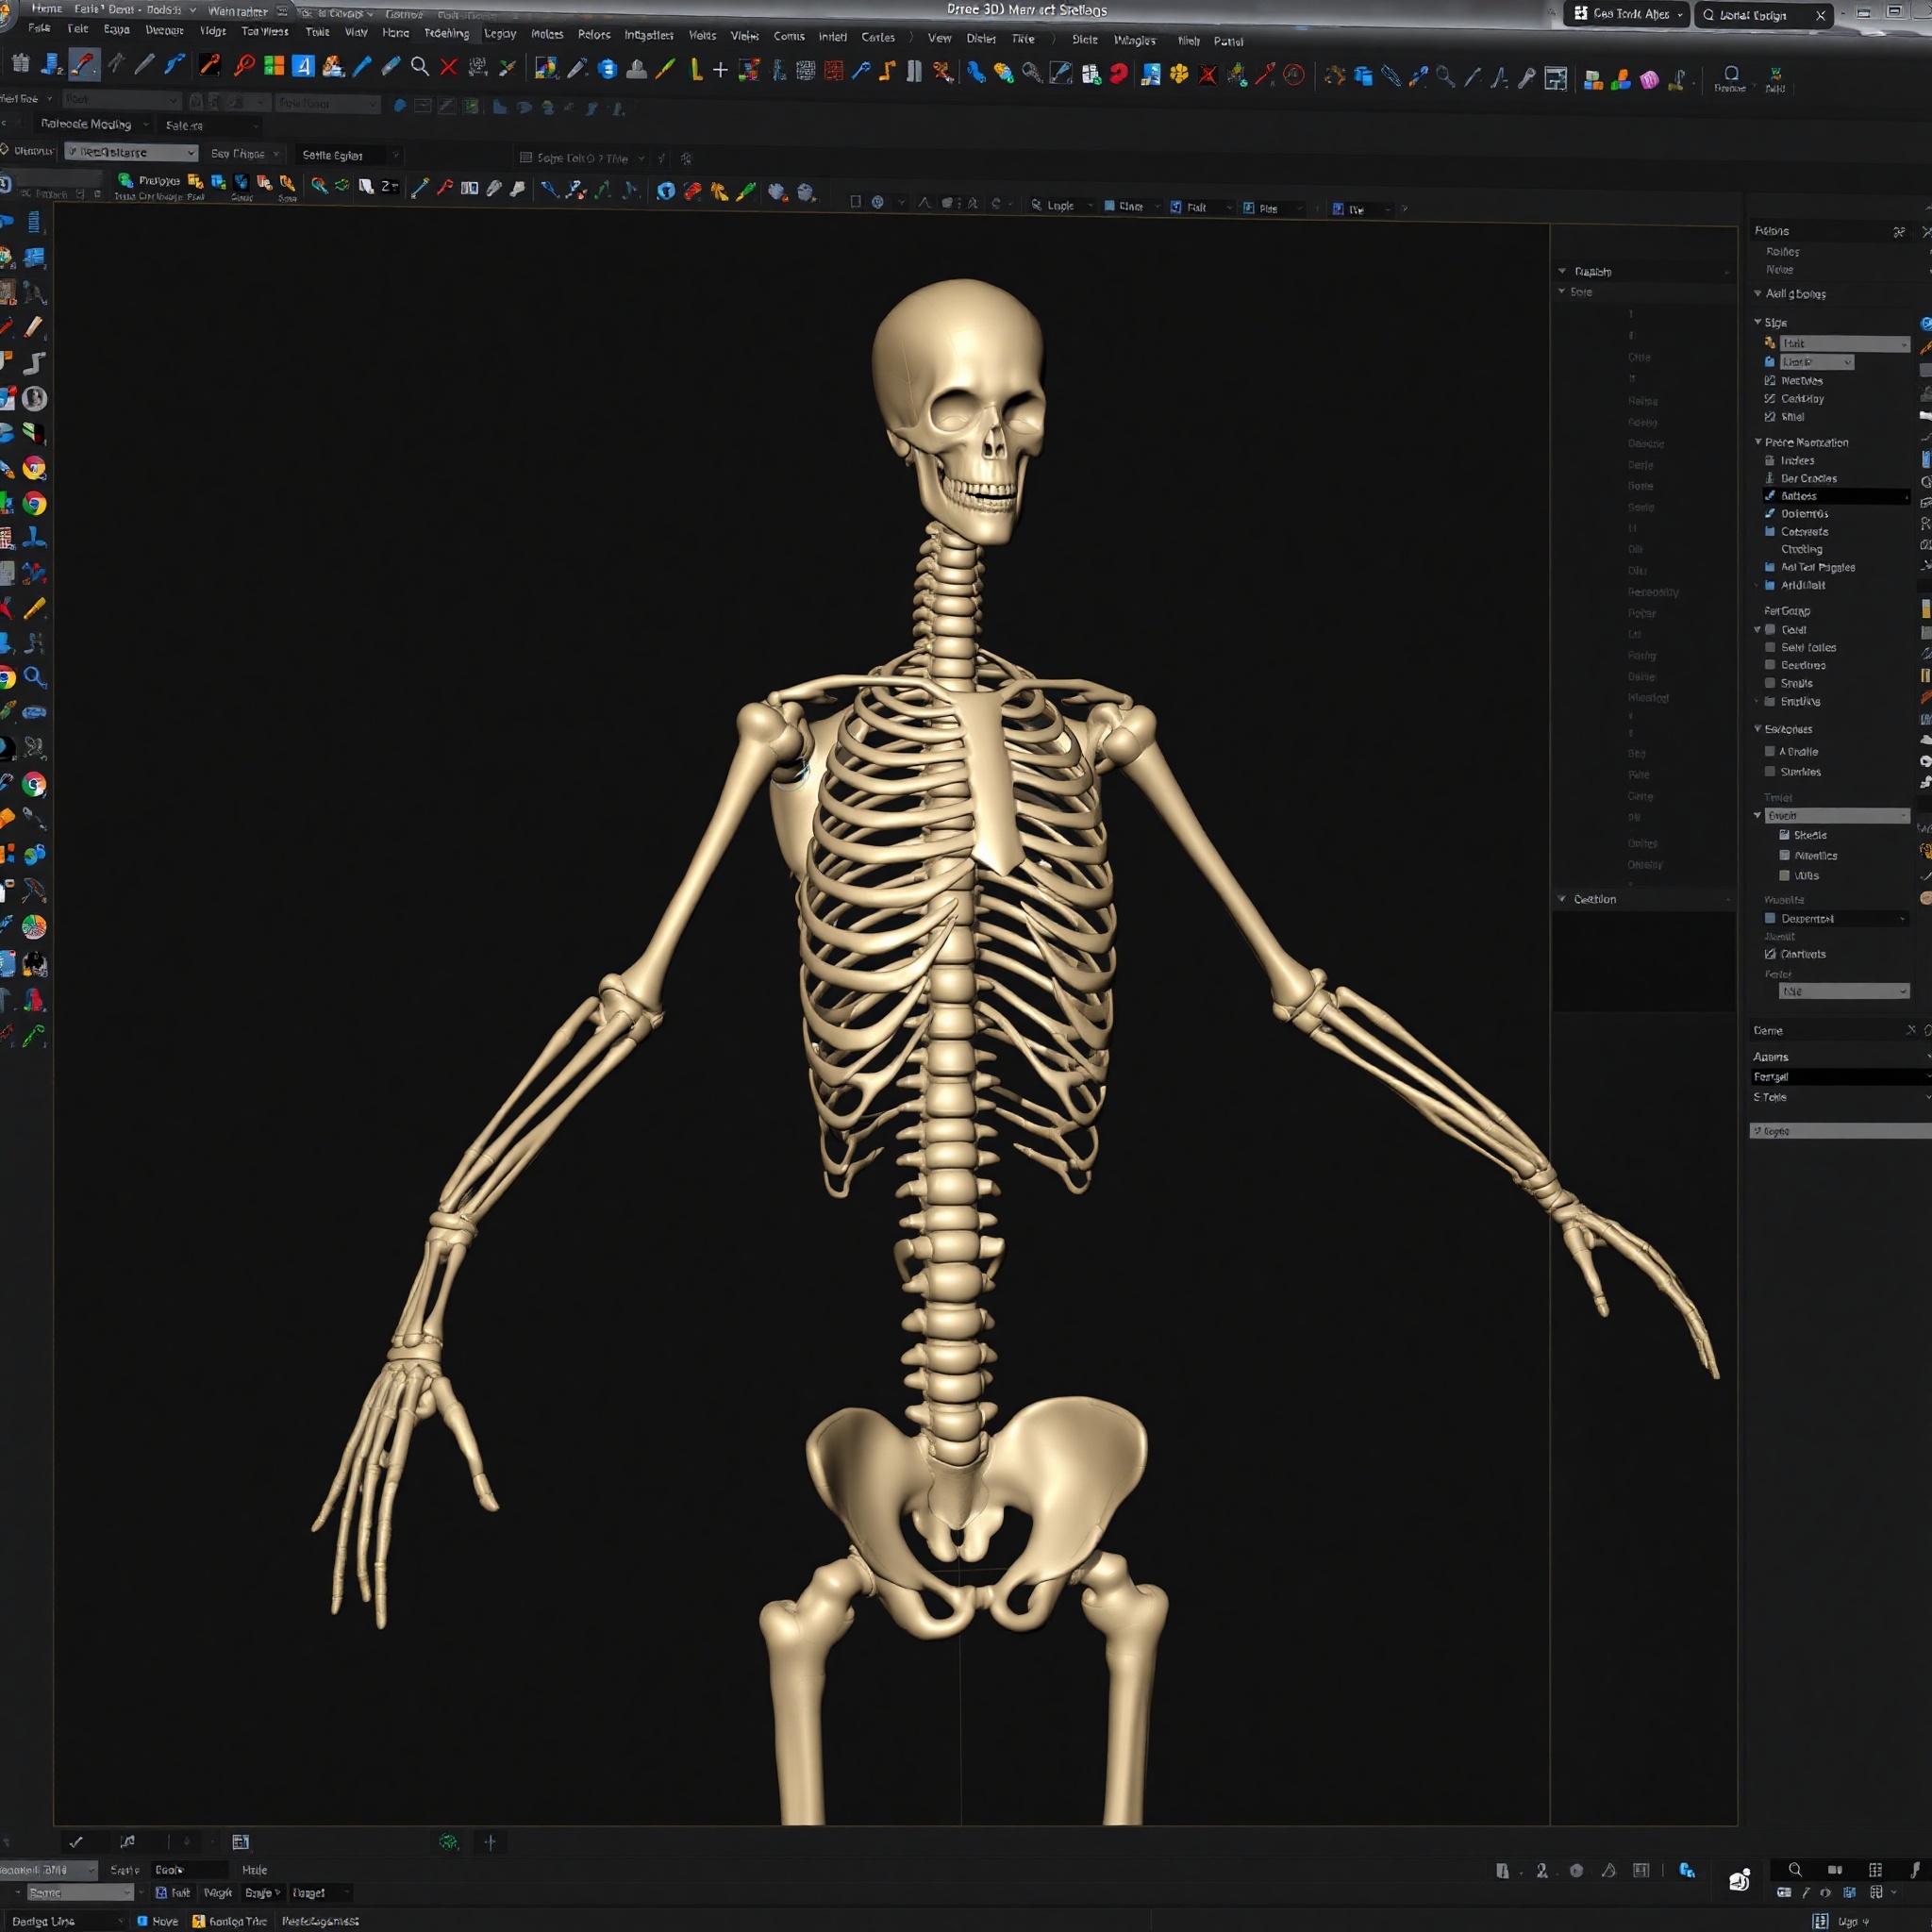This screenshot has width=1932, height=1932.
Task: Open the Rendering menu
Action: tap(446, 32)
